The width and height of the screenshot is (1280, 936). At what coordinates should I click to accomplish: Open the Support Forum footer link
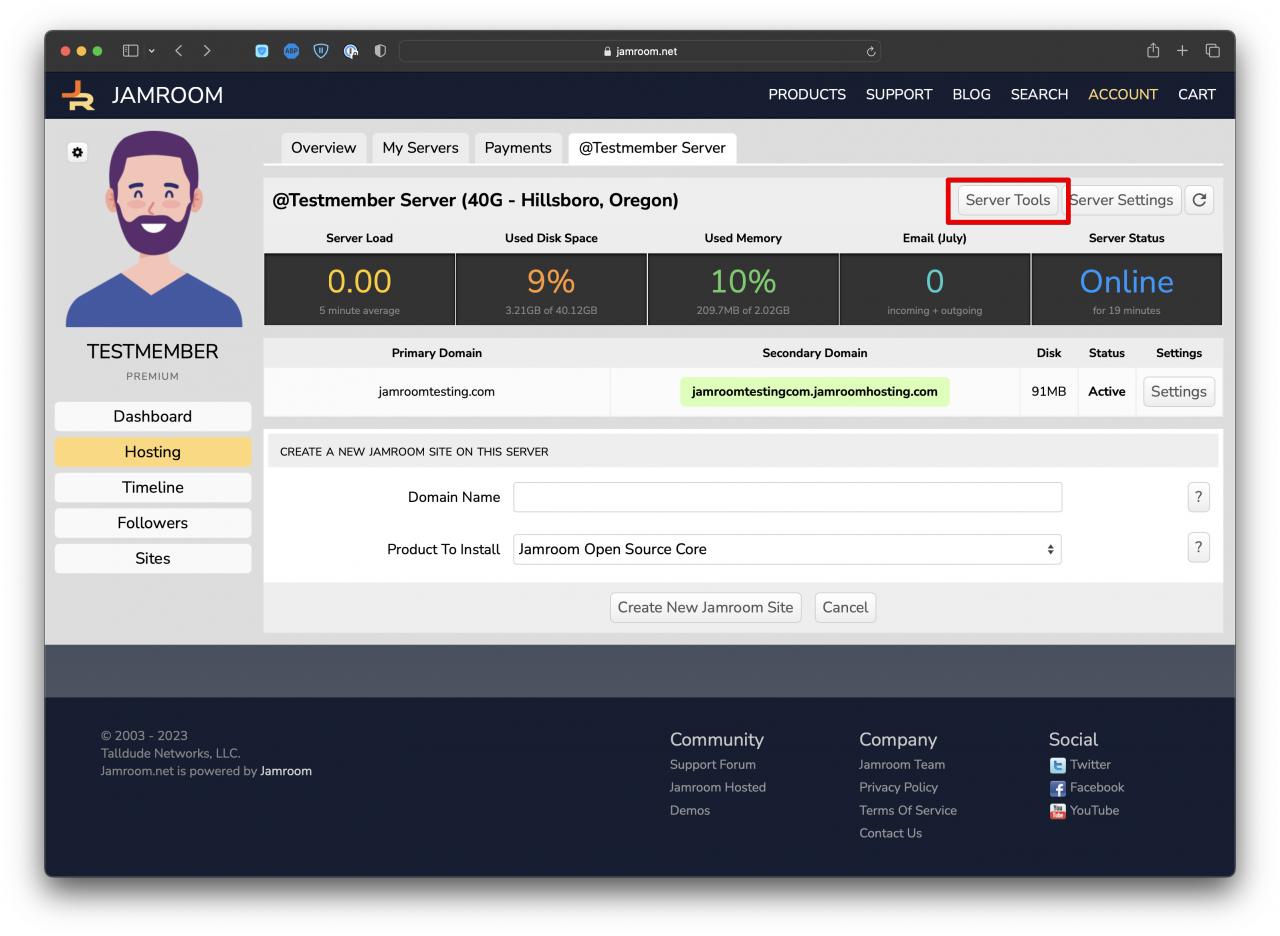(712, 764)
